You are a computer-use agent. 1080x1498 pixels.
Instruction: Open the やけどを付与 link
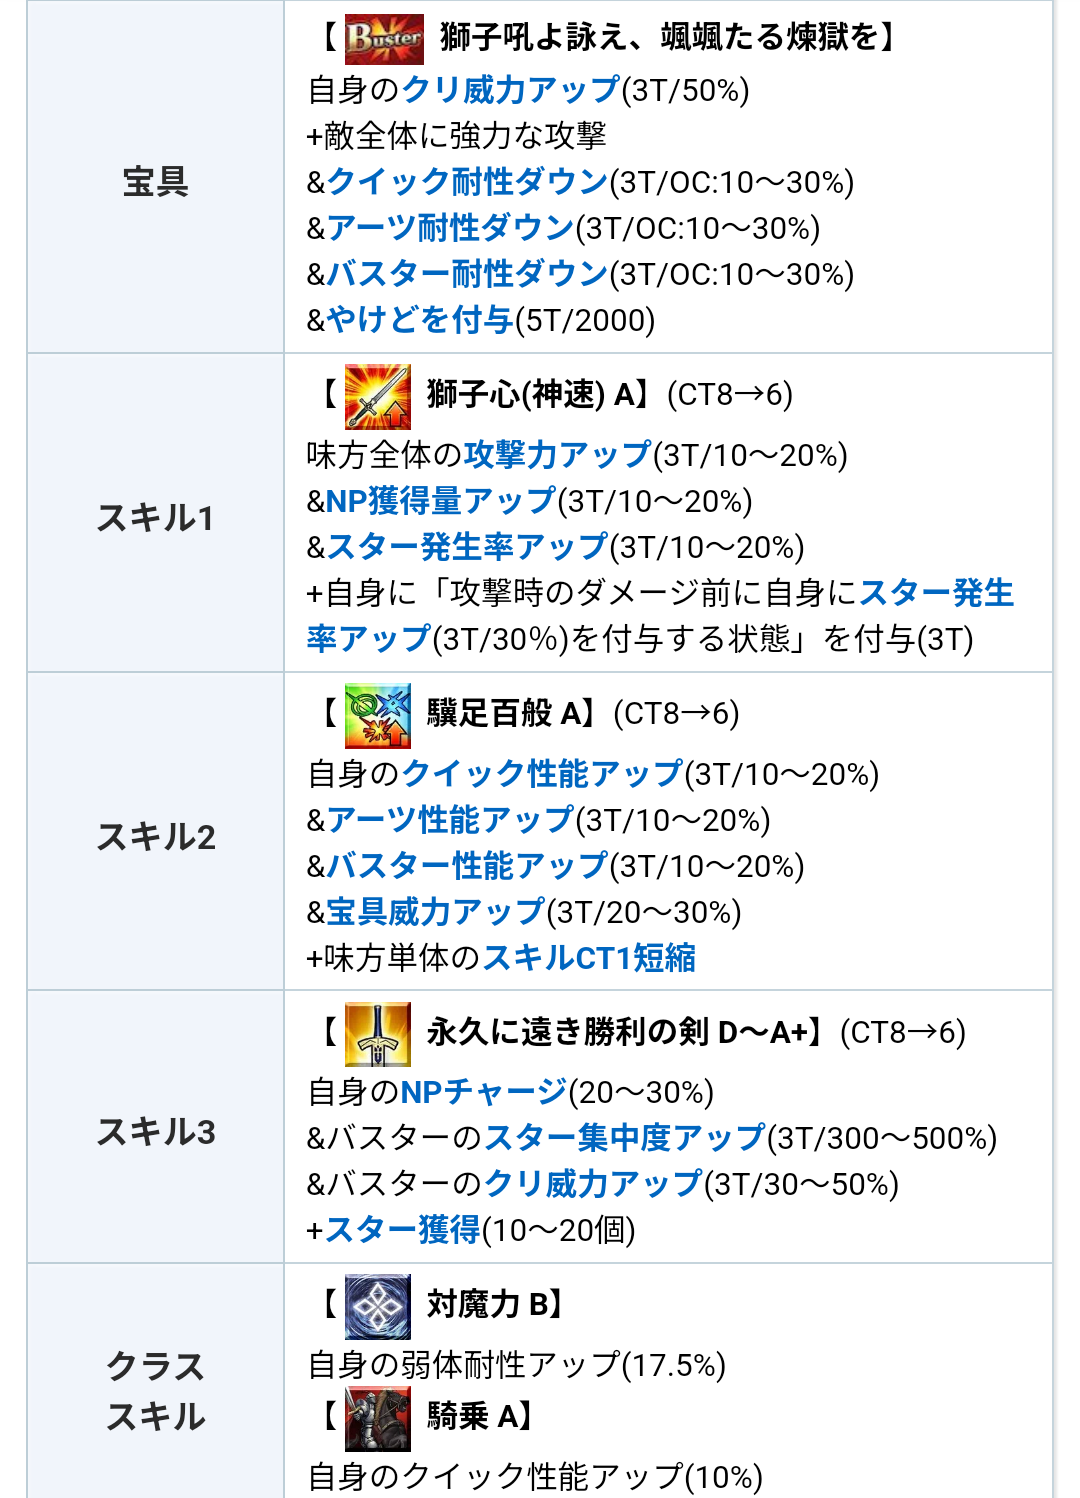[x=420, y=320]
